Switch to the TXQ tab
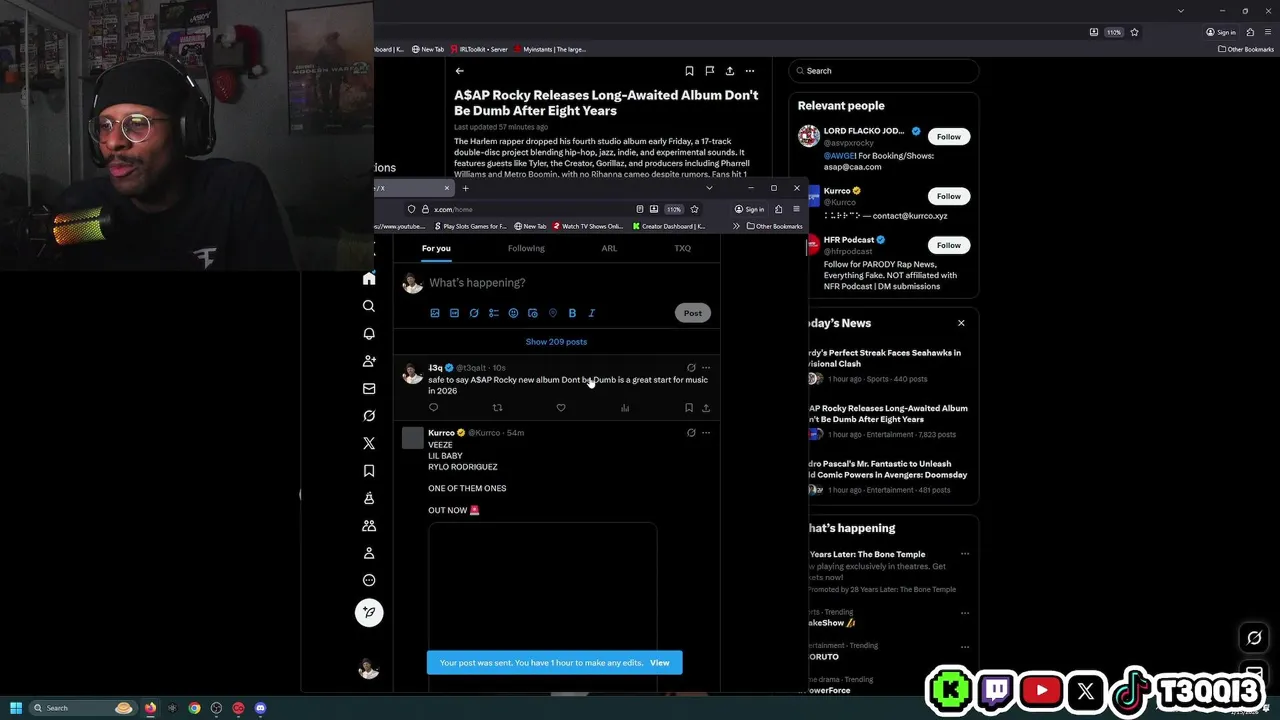Image resolution: width=1280 pixels, height=720 pixels. pyautogui.click(x=682, y=248)
